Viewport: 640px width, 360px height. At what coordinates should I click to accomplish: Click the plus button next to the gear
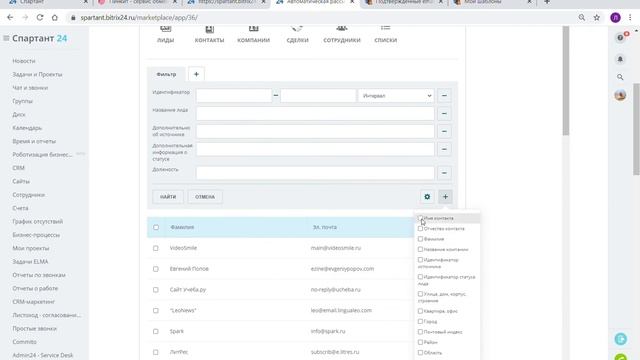pos(445,197)
